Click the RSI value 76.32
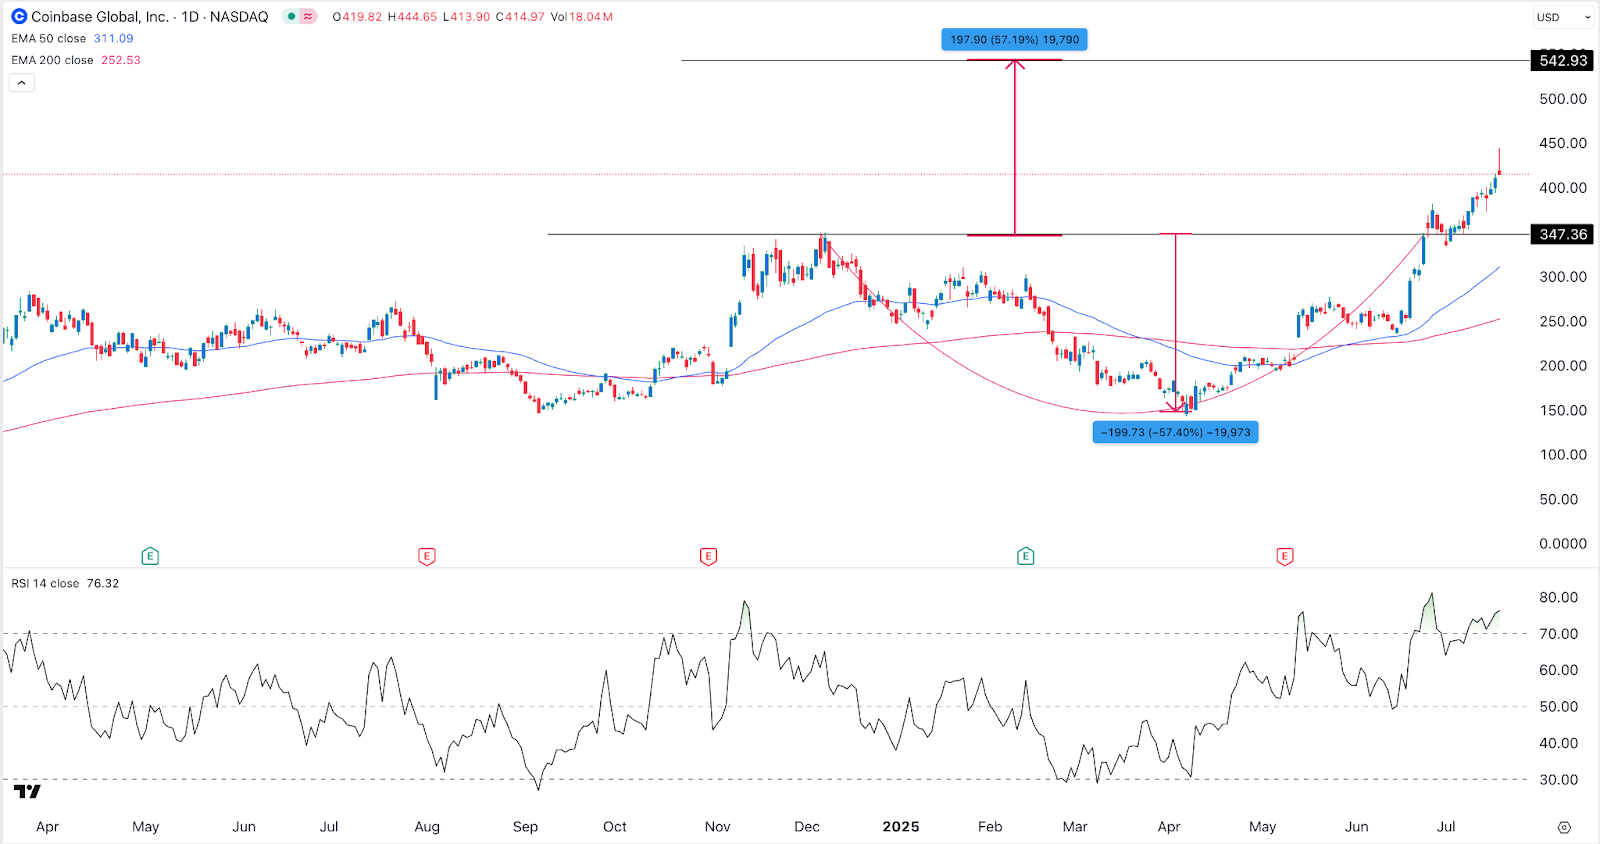The image size is (1600, 844). pos(103,584)
